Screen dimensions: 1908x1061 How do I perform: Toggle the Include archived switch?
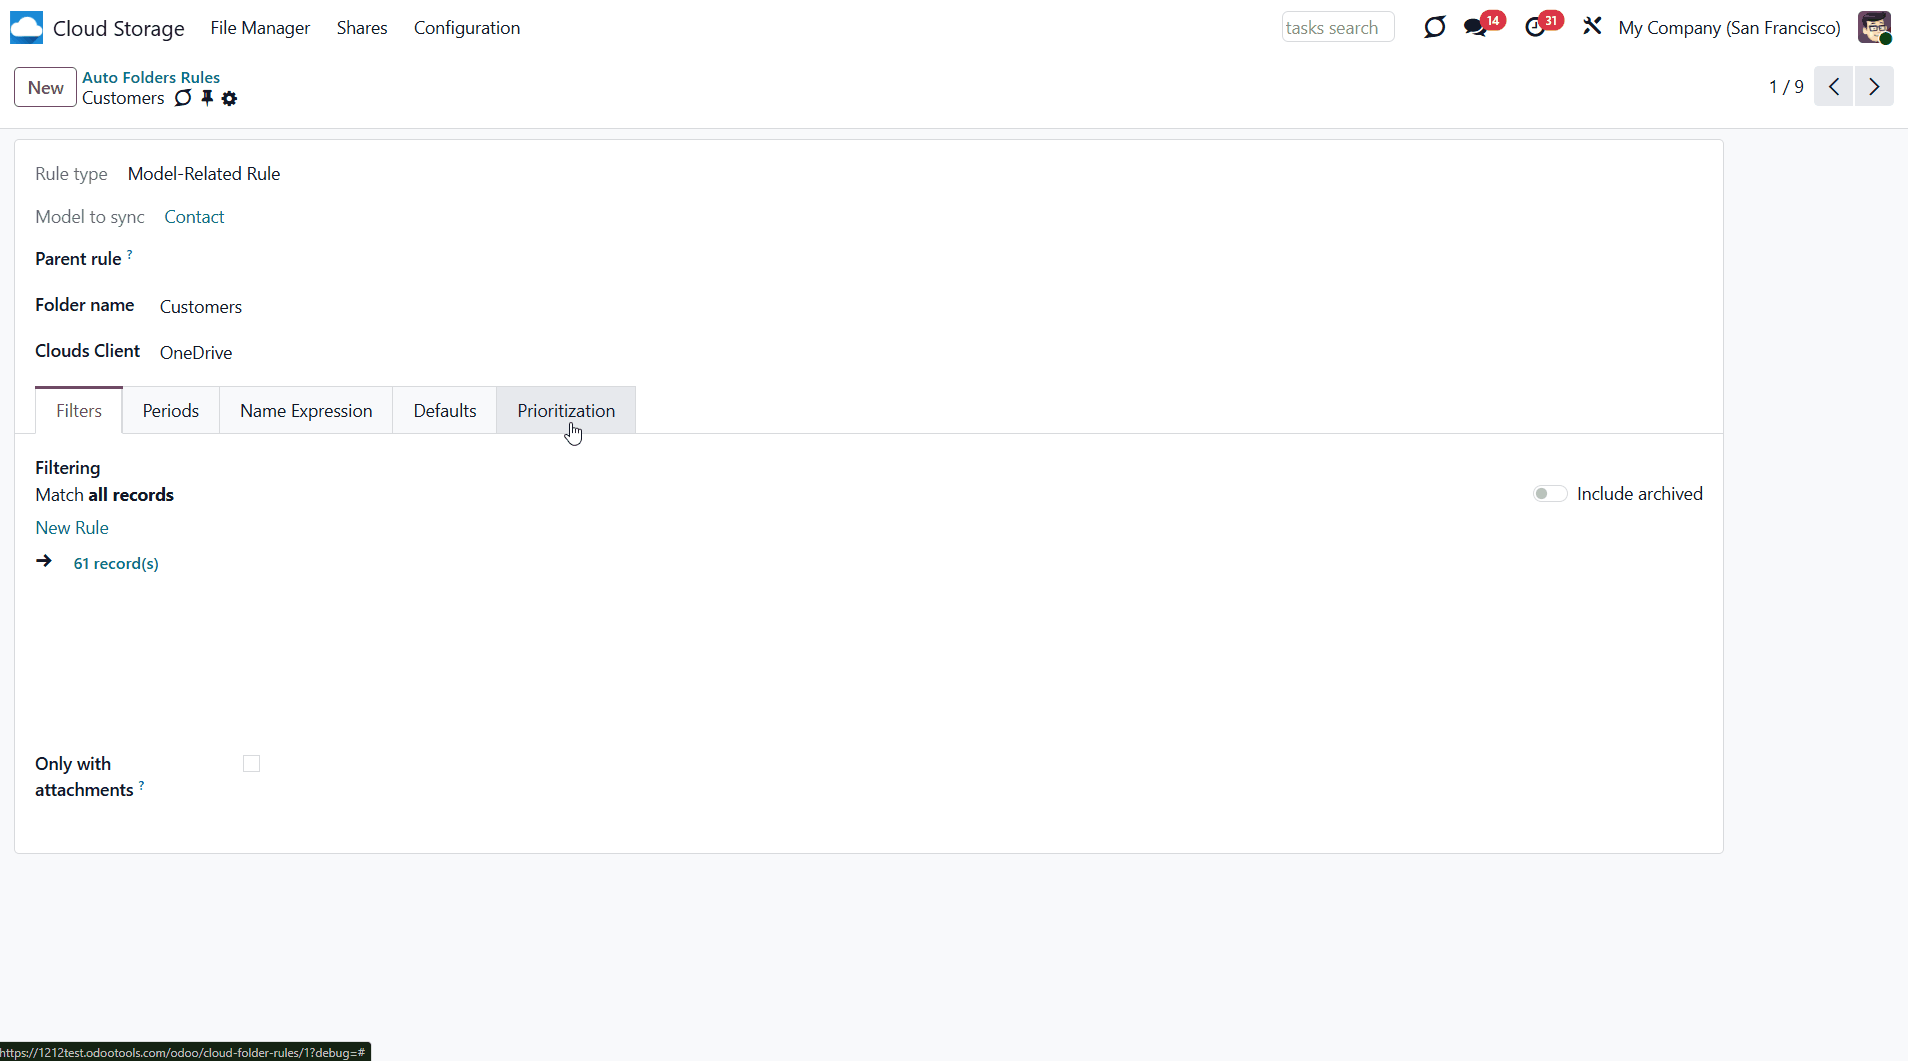1549,494
